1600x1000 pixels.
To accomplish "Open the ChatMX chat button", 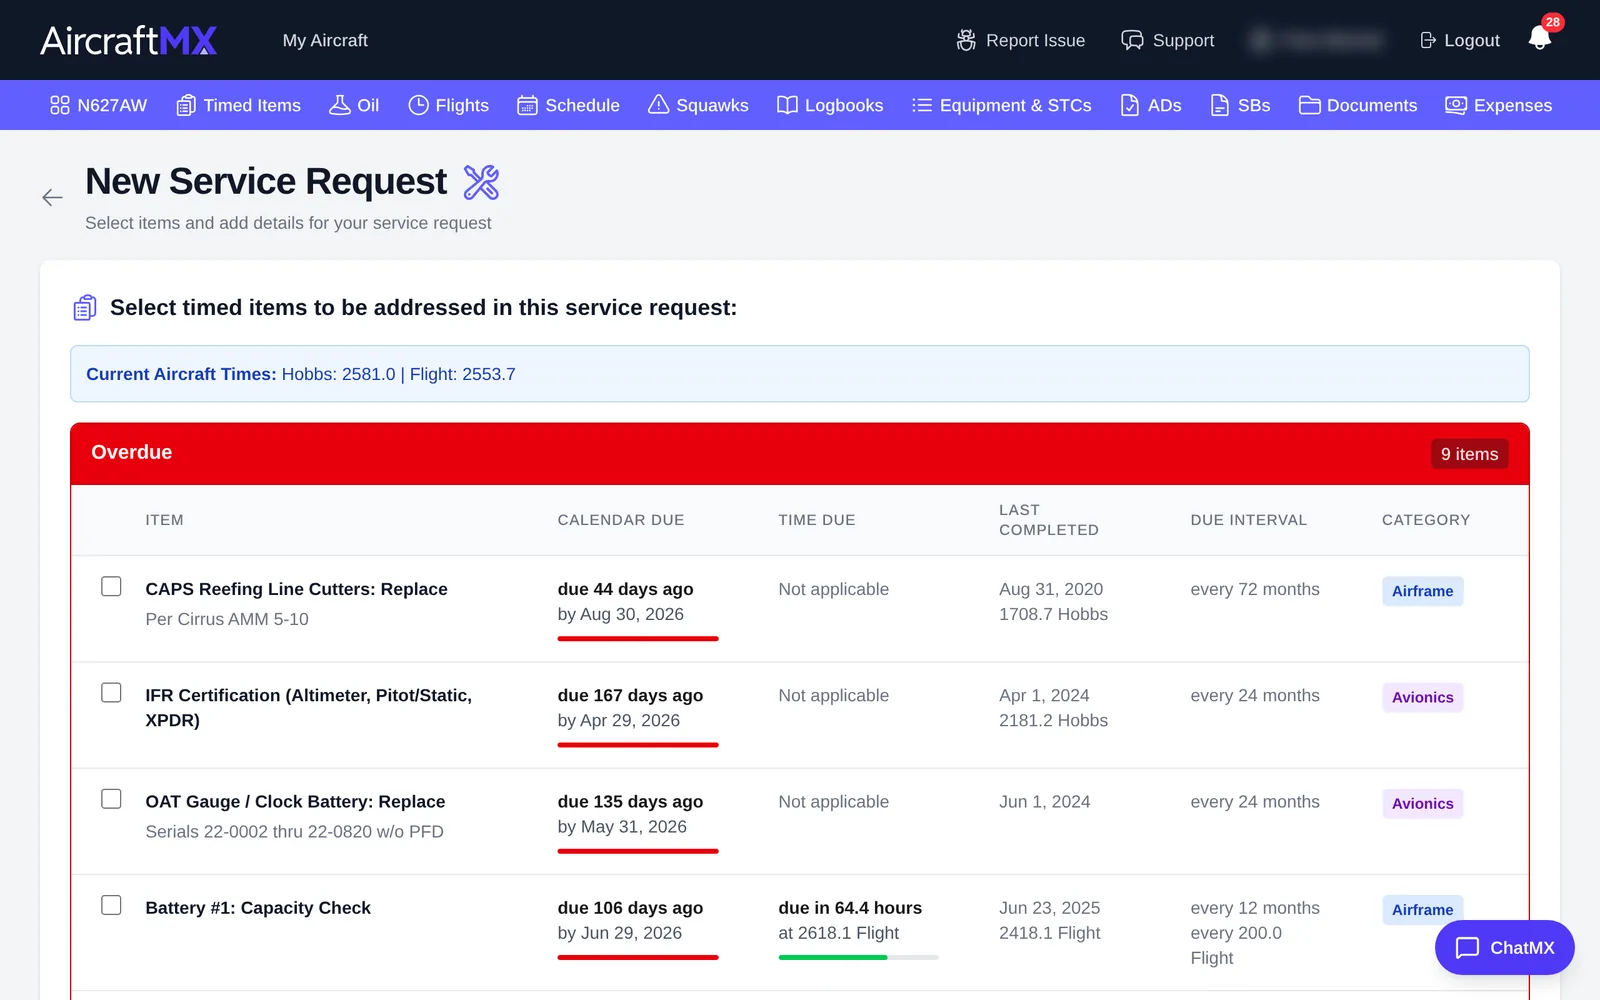I will click(1504, 947).
